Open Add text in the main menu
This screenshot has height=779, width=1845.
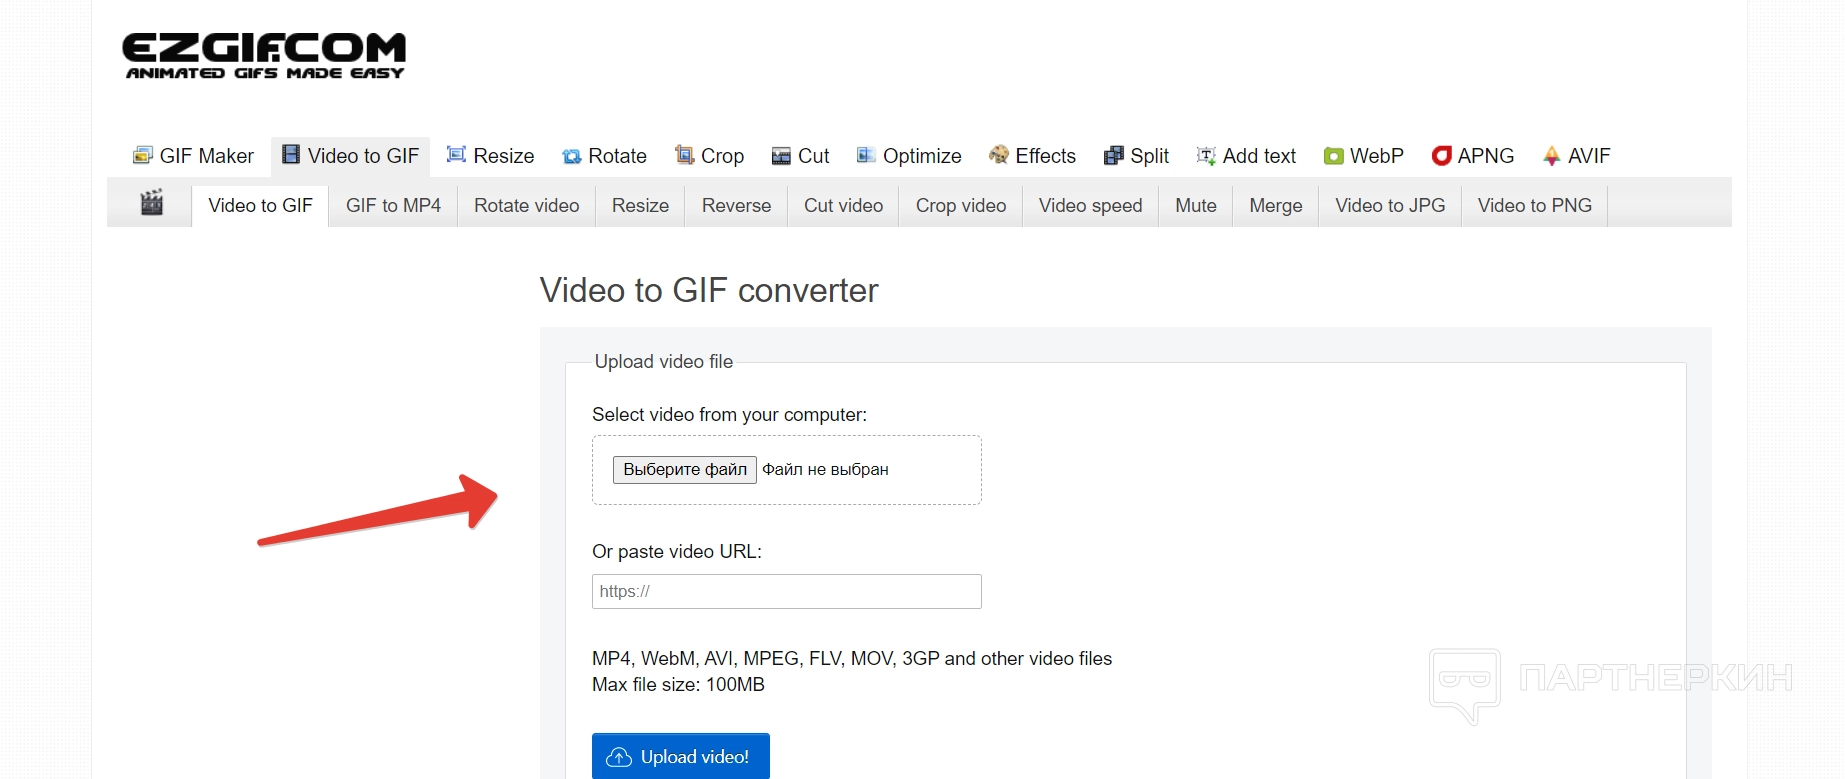coord(1246,156)
